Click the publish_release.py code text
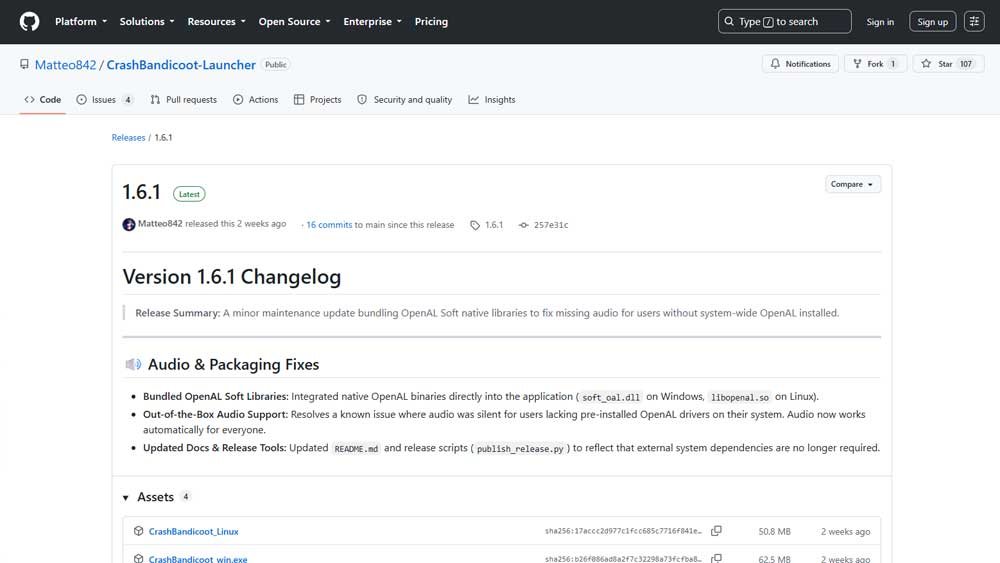Viewport: 1000px width, 563px height. 520,449
